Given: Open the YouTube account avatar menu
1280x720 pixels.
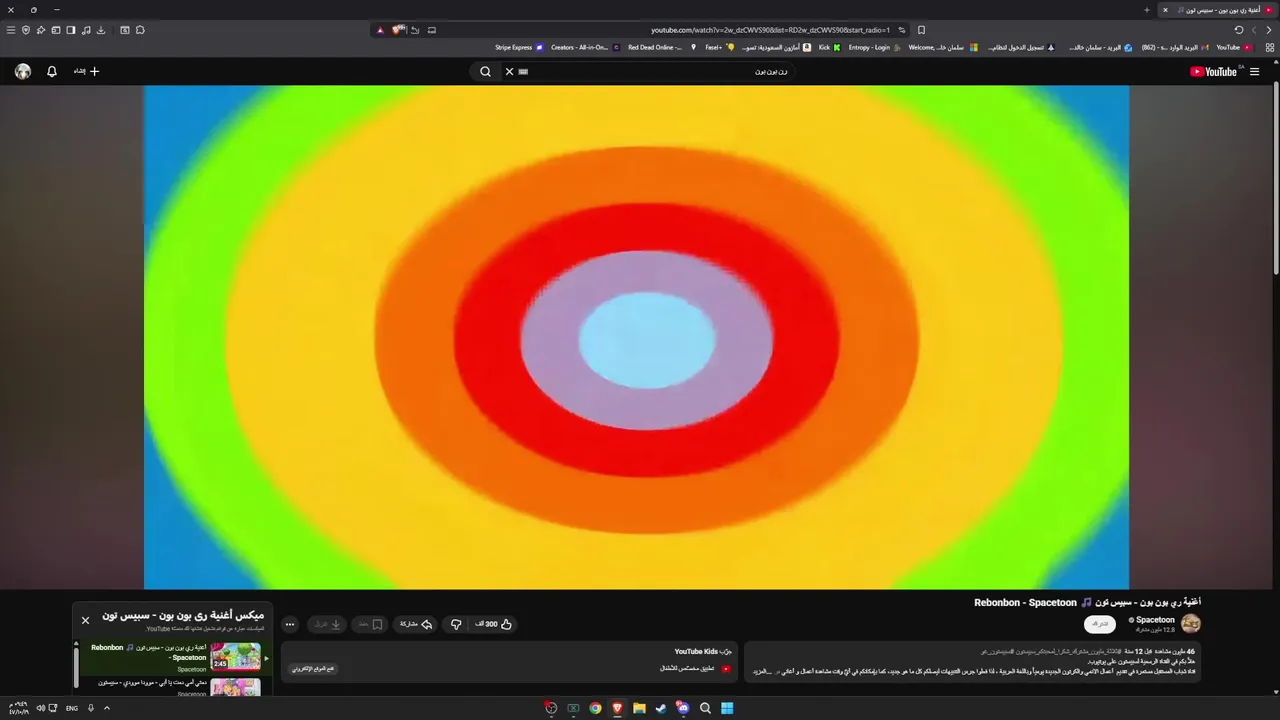Looking at the screenshot, I should 23,72.
